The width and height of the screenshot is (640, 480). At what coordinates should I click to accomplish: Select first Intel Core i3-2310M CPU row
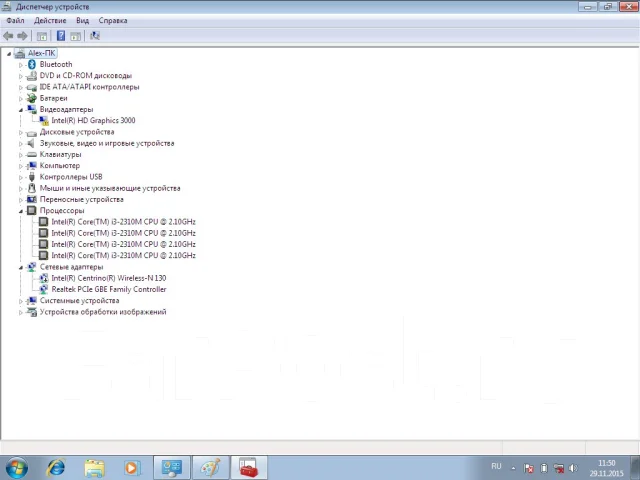[x=123, y=222]
